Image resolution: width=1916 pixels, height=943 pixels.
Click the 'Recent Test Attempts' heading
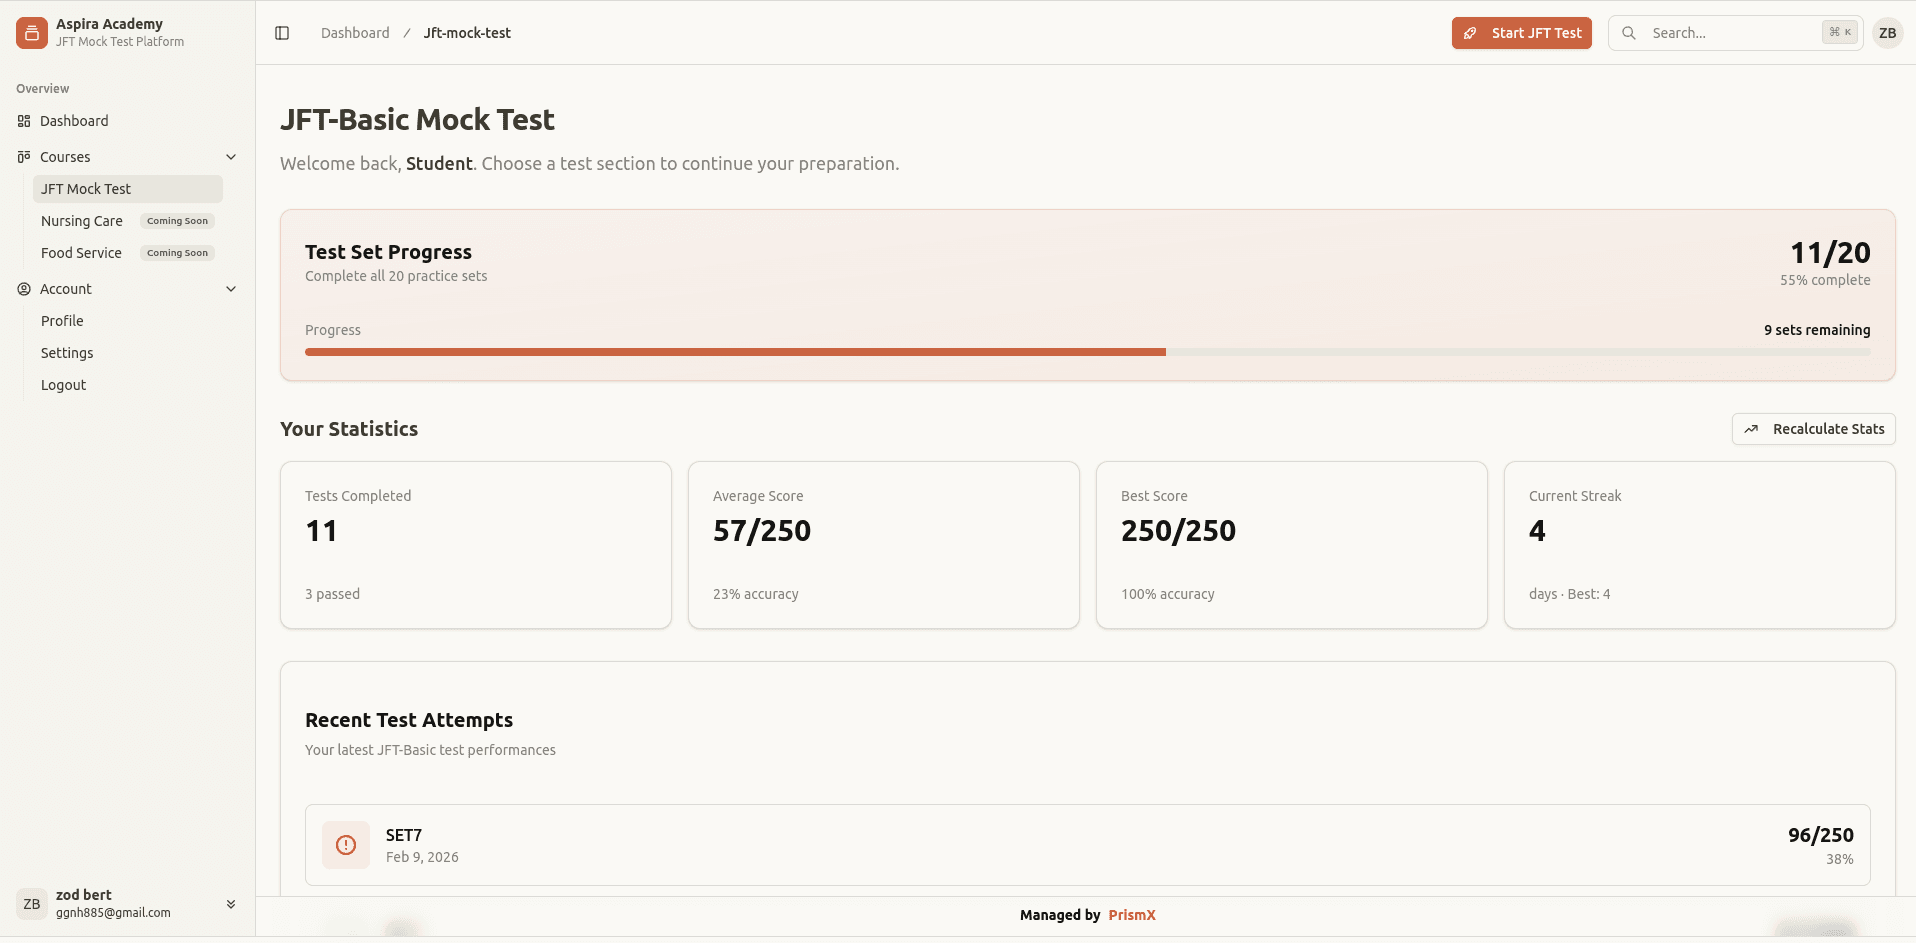point(409,720)
